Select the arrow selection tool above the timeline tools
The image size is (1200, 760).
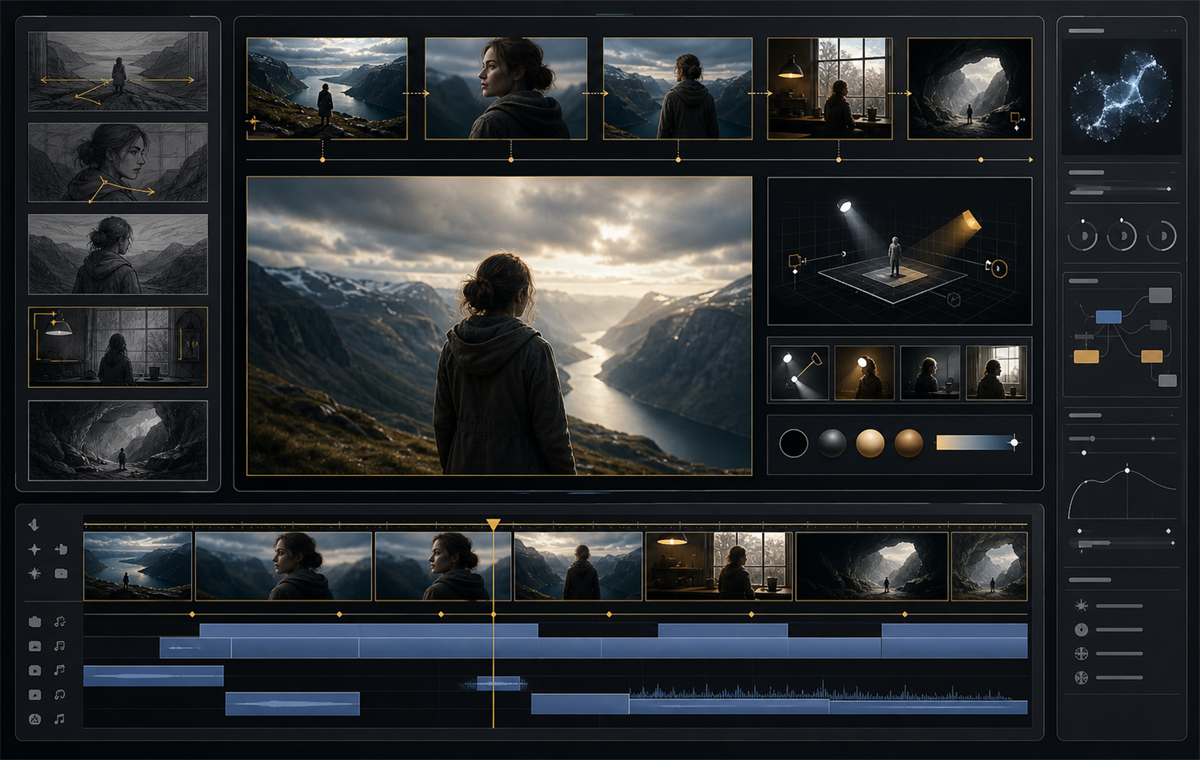point(35,525)
